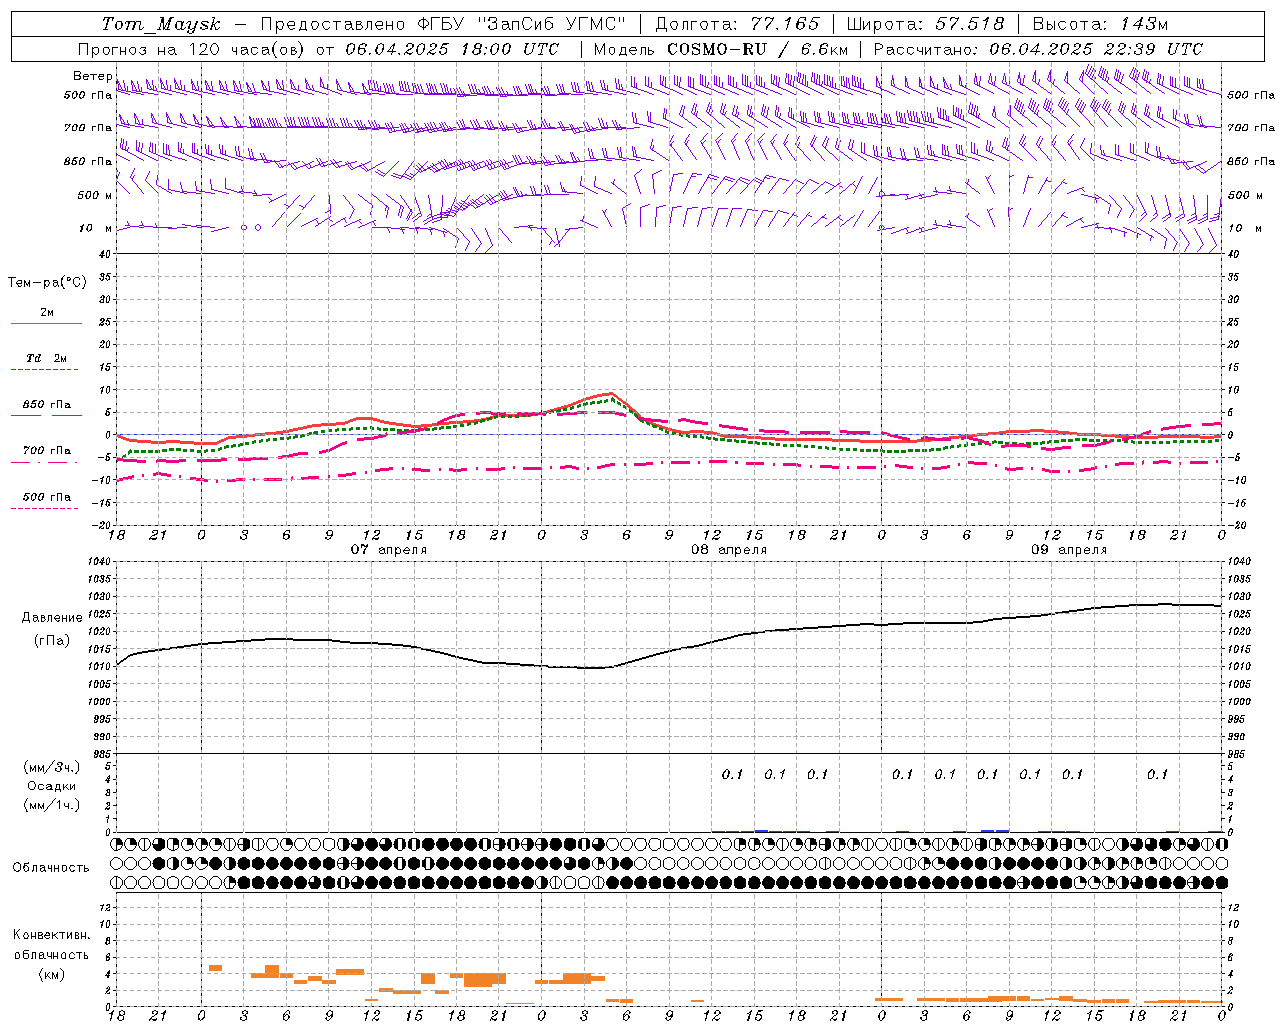Select the provider text ФГБУ "ЗапСиб УГМС"

pyautogui.click(x=523, y=24)
